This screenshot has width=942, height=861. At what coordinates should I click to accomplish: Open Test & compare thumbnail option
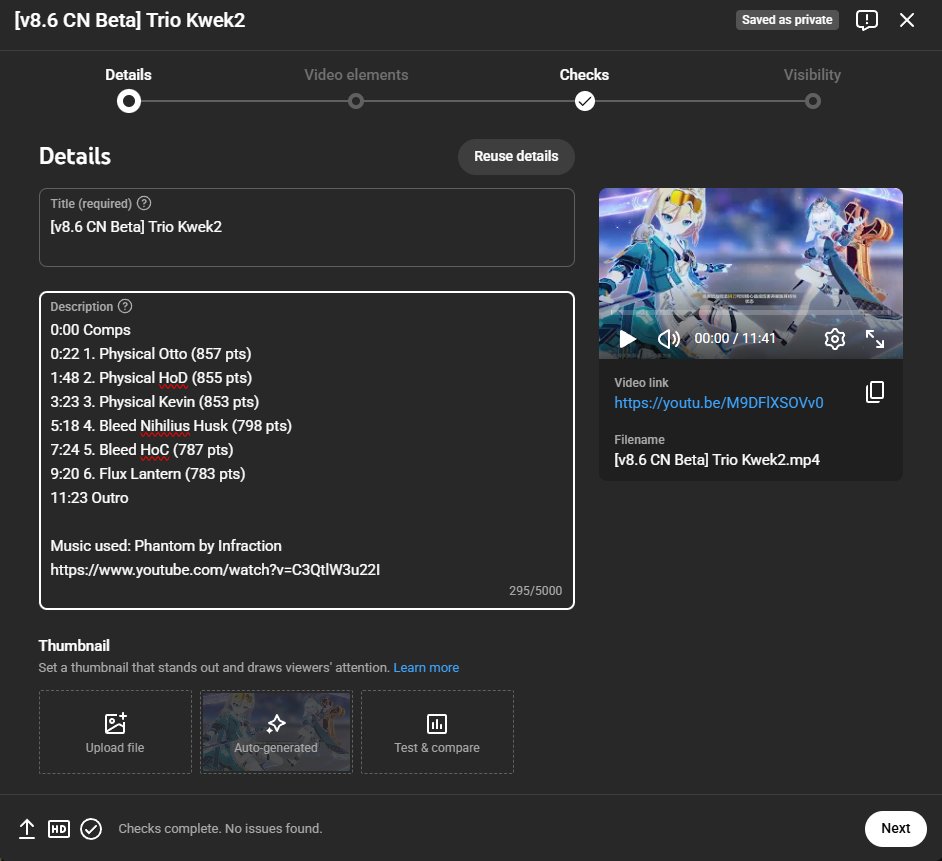[437, 732]
